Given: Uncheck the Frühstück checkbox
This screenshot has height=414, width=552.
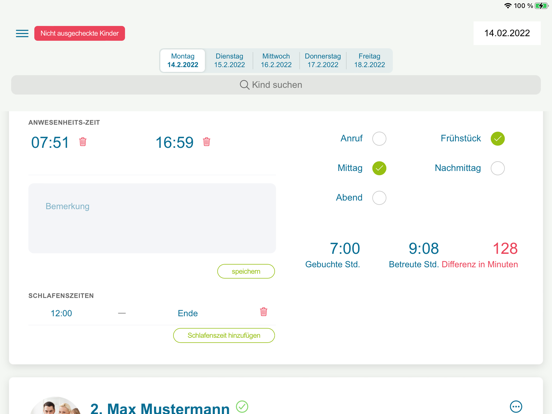Looking at the screenshot, I should click(x=497, y=139).
